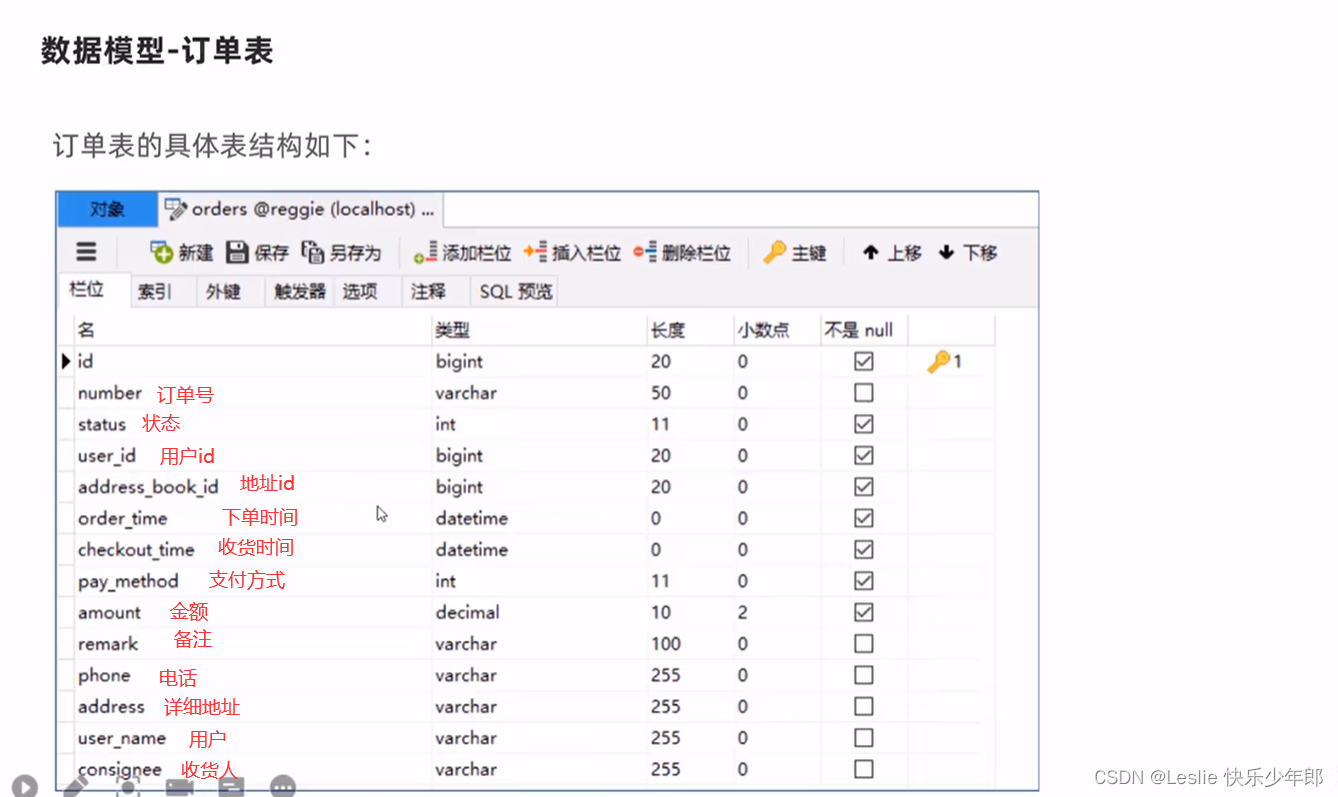Click 插入栏位 to insert a field

573,253
